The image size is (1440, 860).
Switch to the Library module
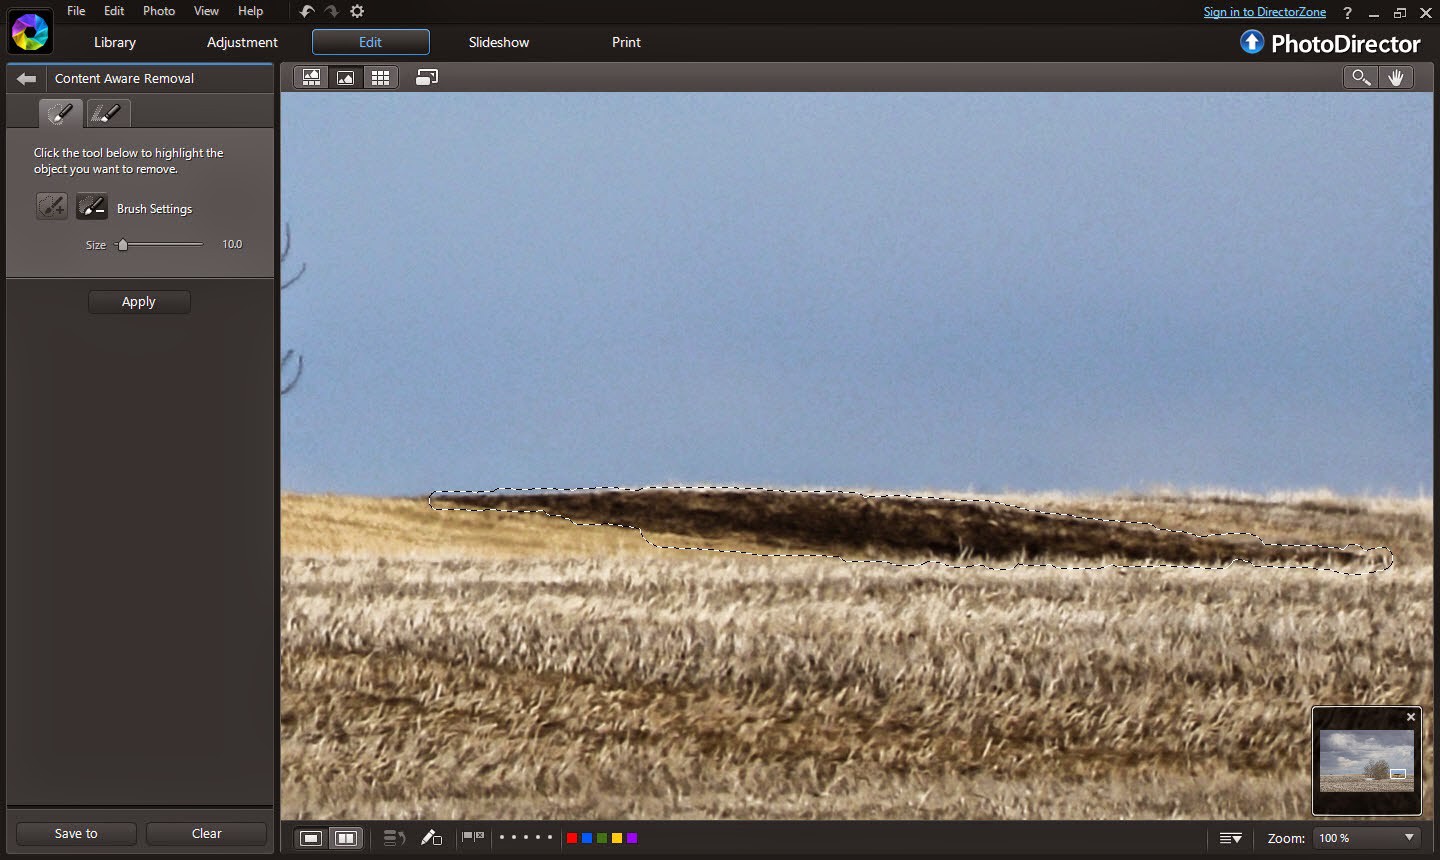click(x=115, y=42)
